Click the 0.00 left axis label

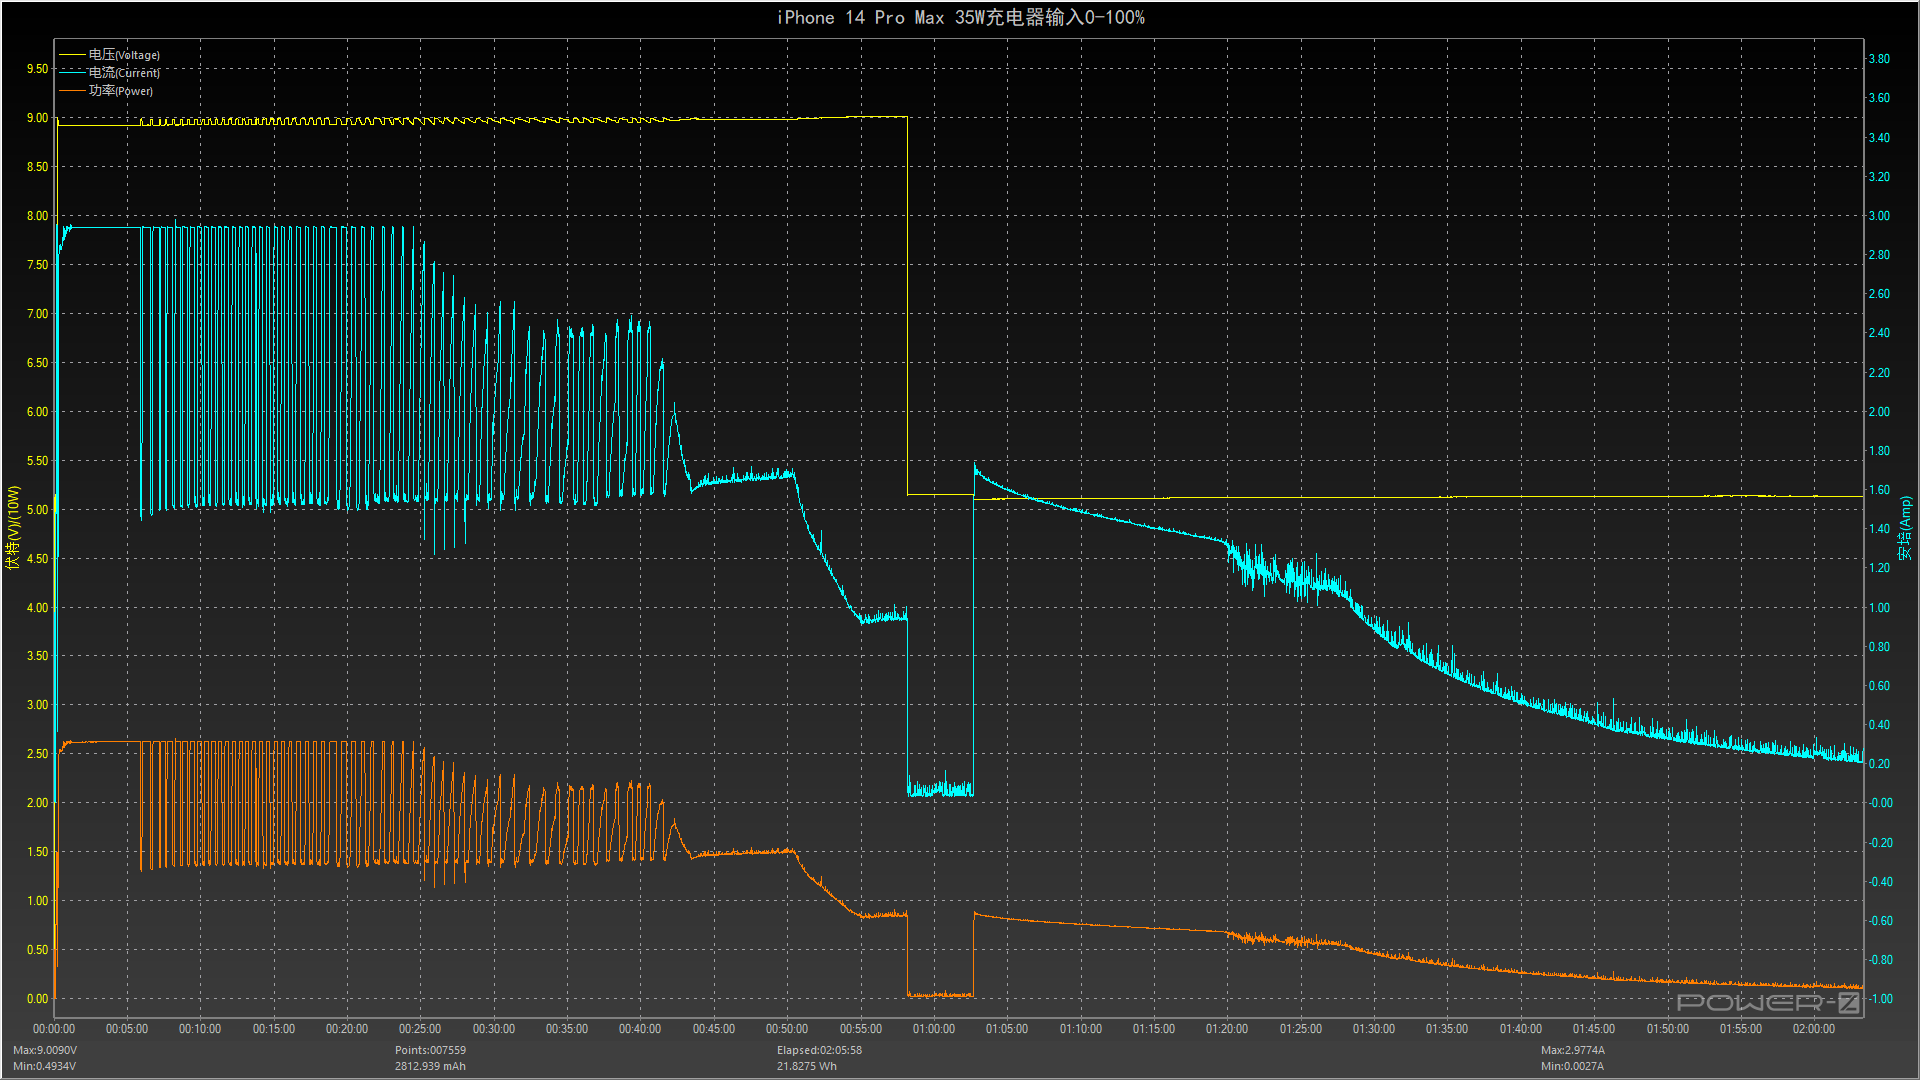37,999
